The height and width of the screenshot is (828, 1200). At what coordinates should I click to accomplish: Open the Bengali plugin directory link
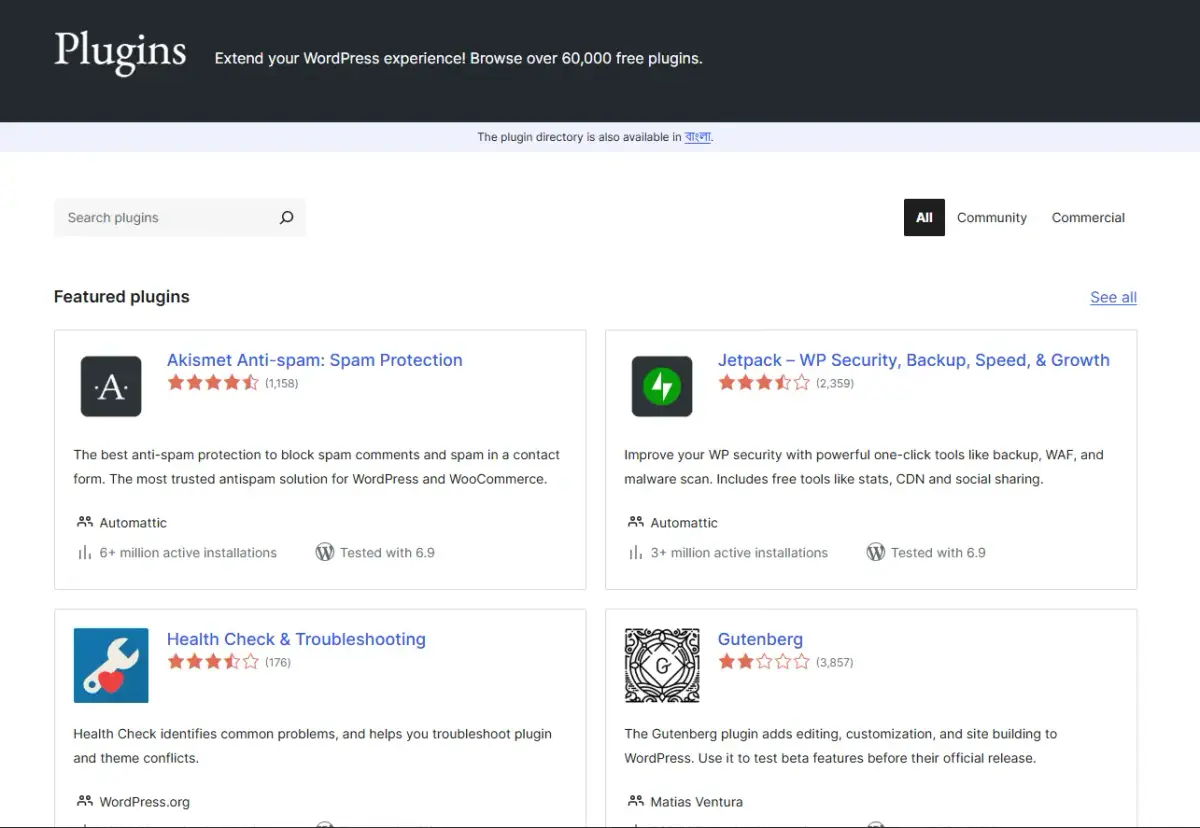click(697, 137)
